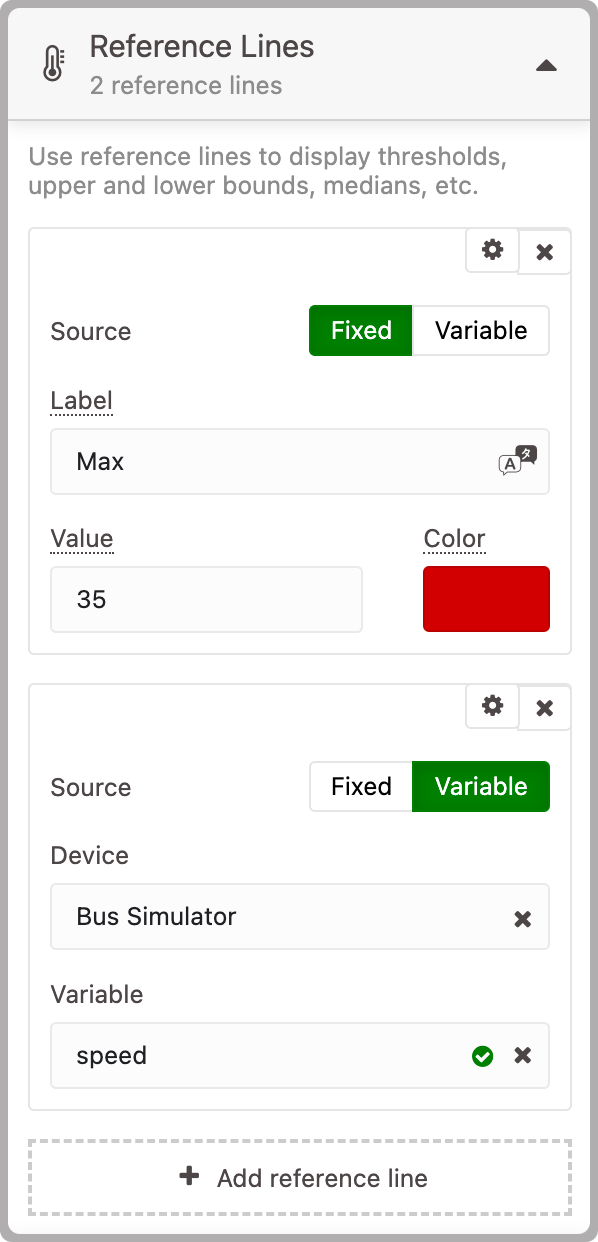Click the translate icon in Label field
Image resolution: width=598 pixels, height=1242 pixels.
(x=517, y=461)
